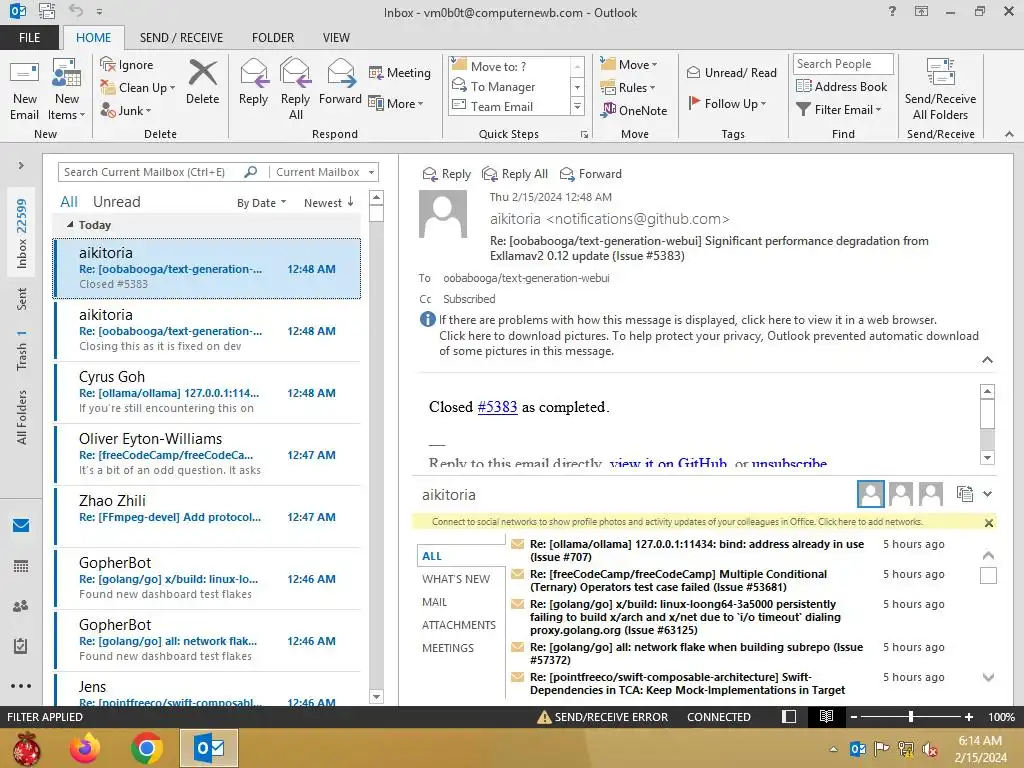This screenshot has height=768, width=1024.
Task: Open the Sent folder in sidebar
Action: pos(22,298)
